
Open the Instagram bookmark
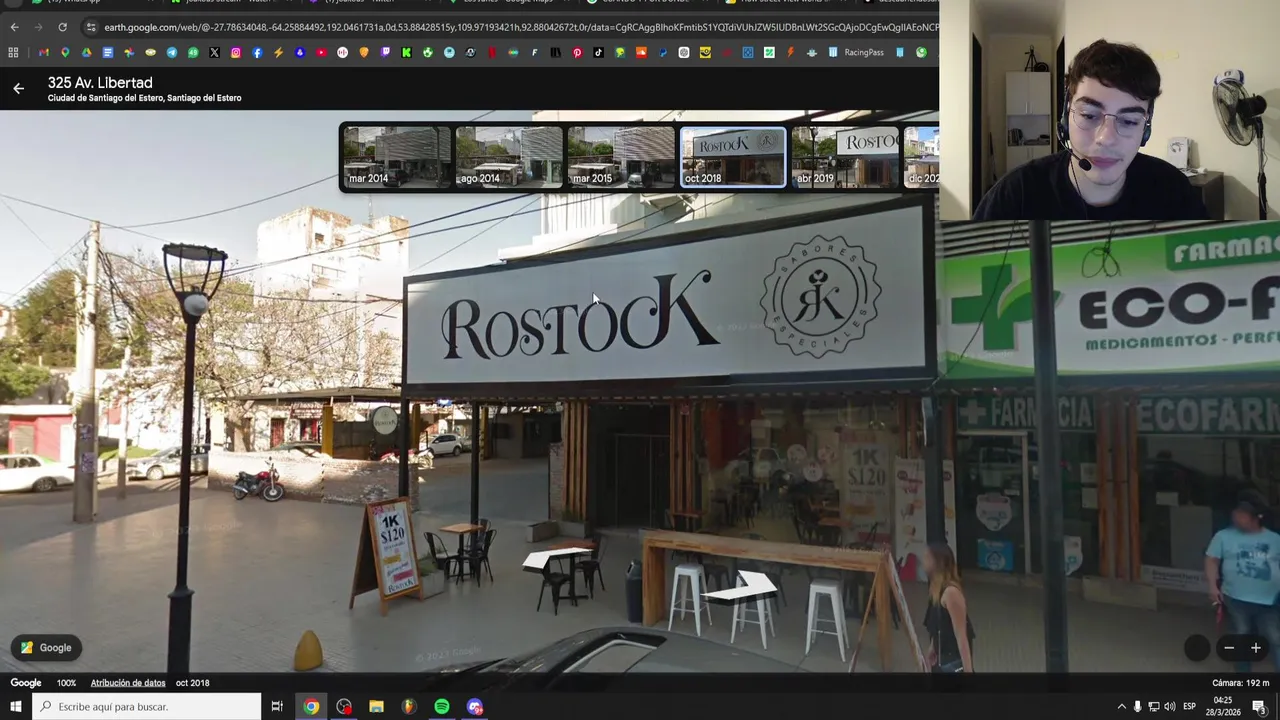pos(236,52)
